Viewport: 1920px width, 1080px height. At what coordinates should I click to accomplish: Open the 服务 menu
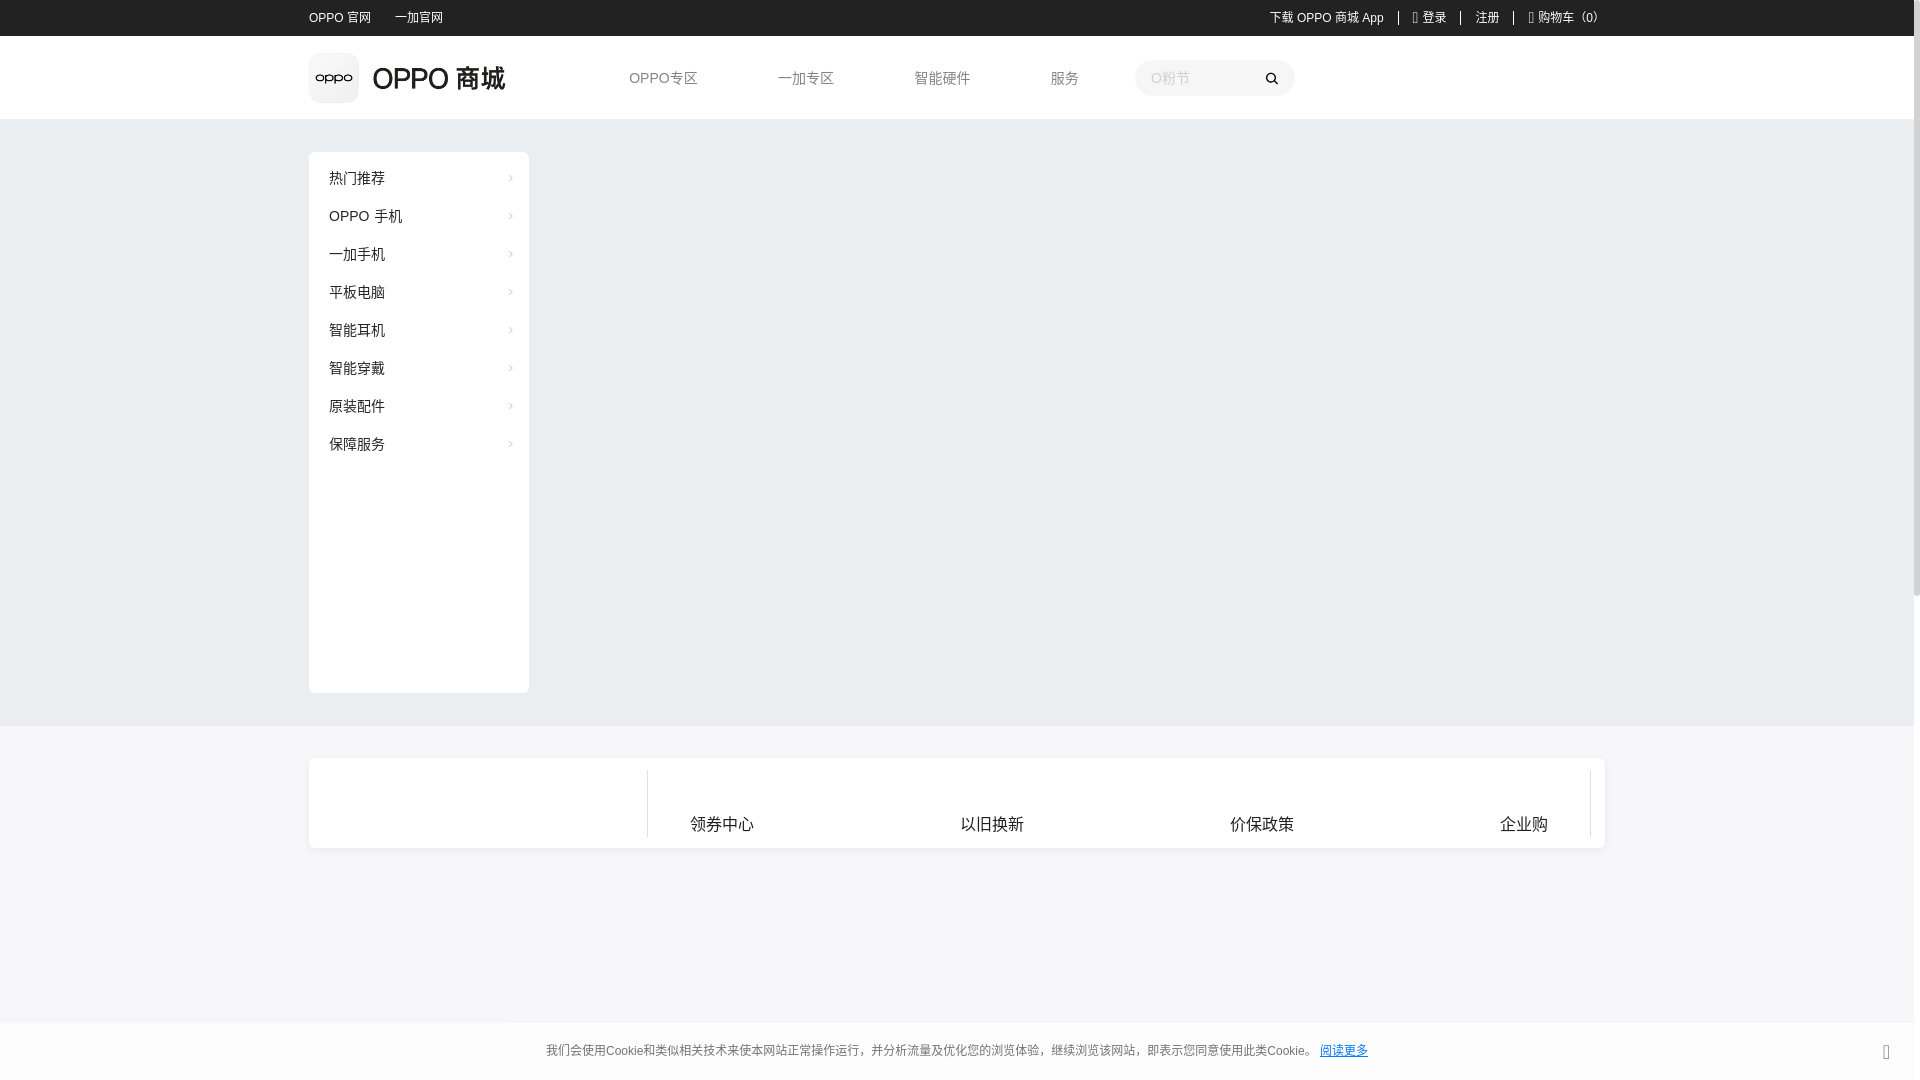[1064, 78]
